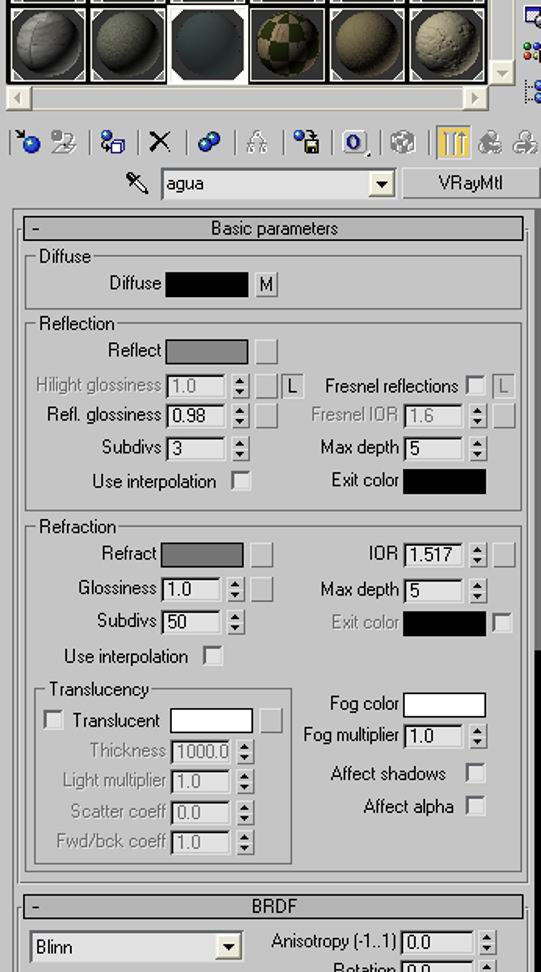The width and height of the screenshot is (541, 972).
Task: Click Put Material to Scene icon
Action: [x=63, y=142]
